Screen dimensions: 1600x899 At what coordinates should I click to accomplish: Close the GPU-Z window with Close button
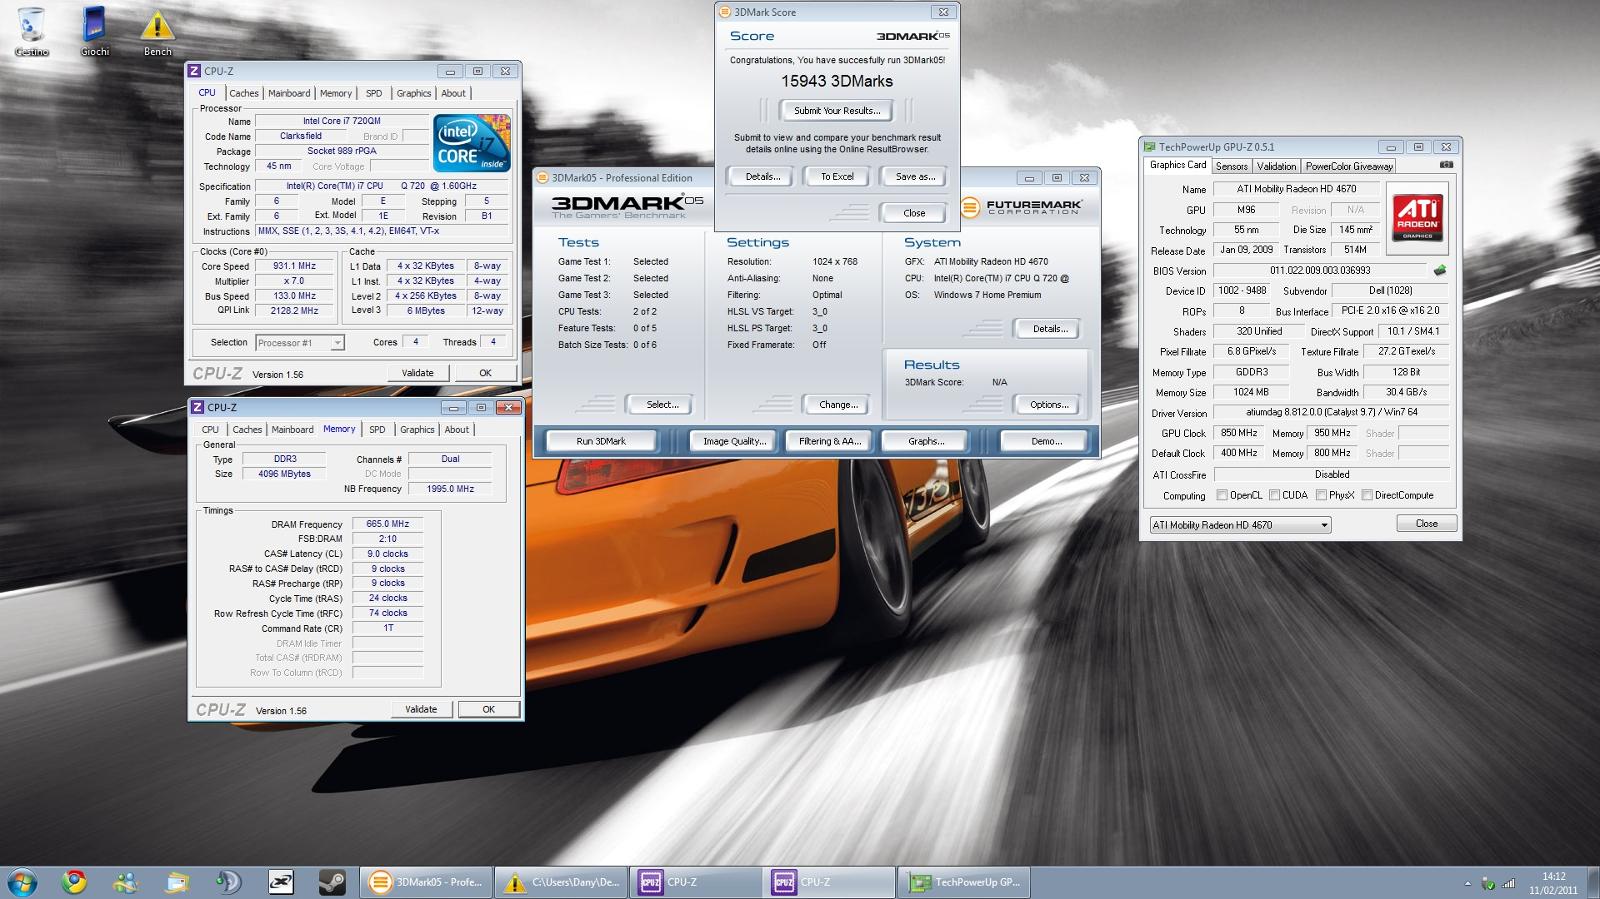(x=1426, y=524)
